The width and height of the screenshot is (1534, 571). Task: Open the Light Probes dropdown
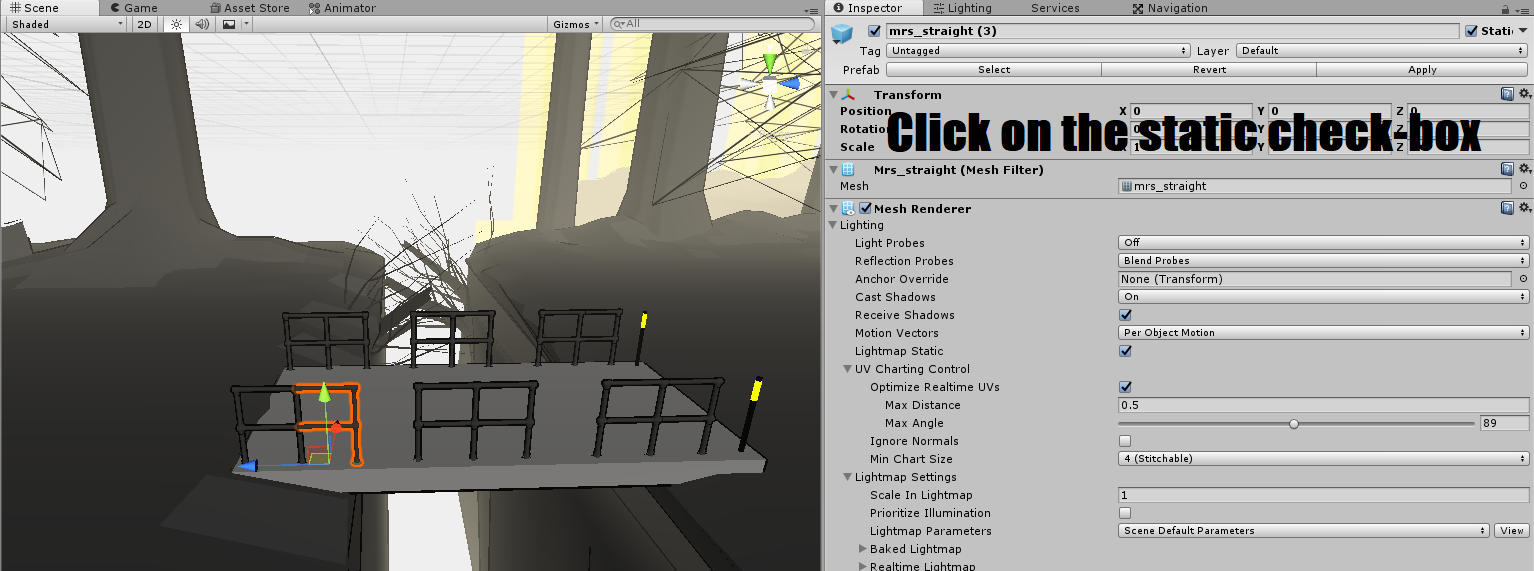point(1323,243)
